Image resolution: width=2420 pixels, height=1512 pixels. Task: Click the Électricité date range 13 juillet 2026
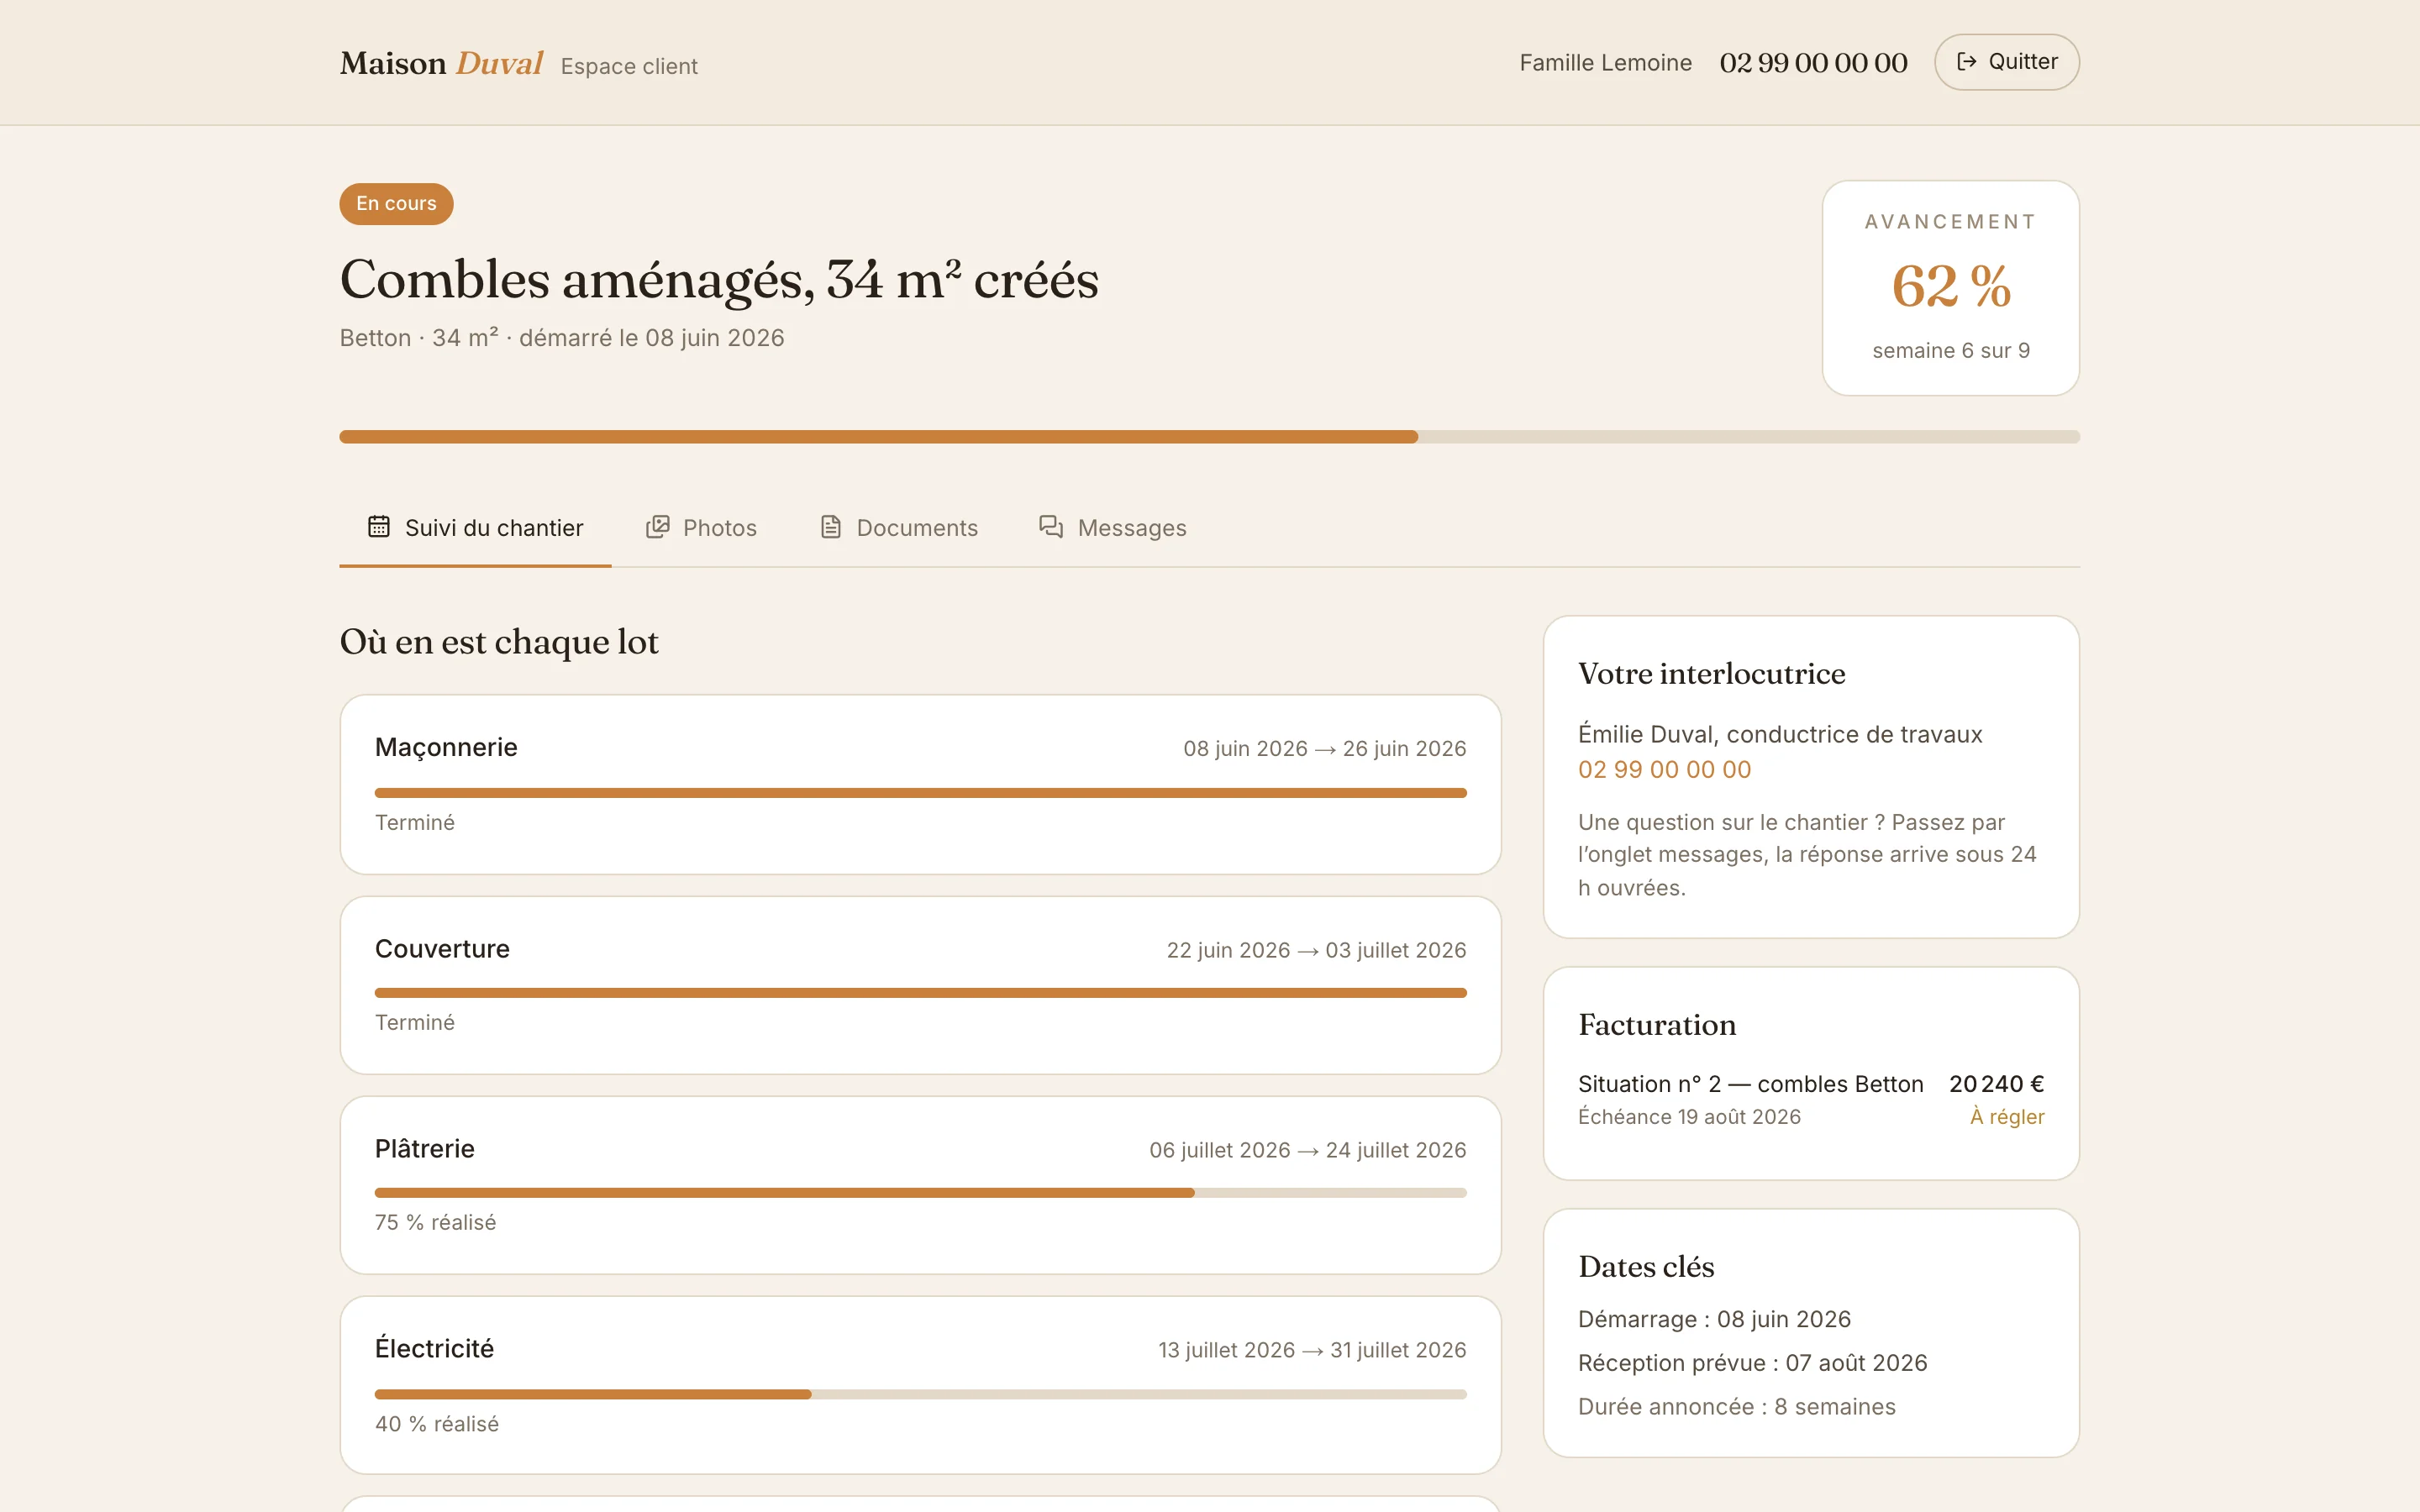tap(1312, 1350)
